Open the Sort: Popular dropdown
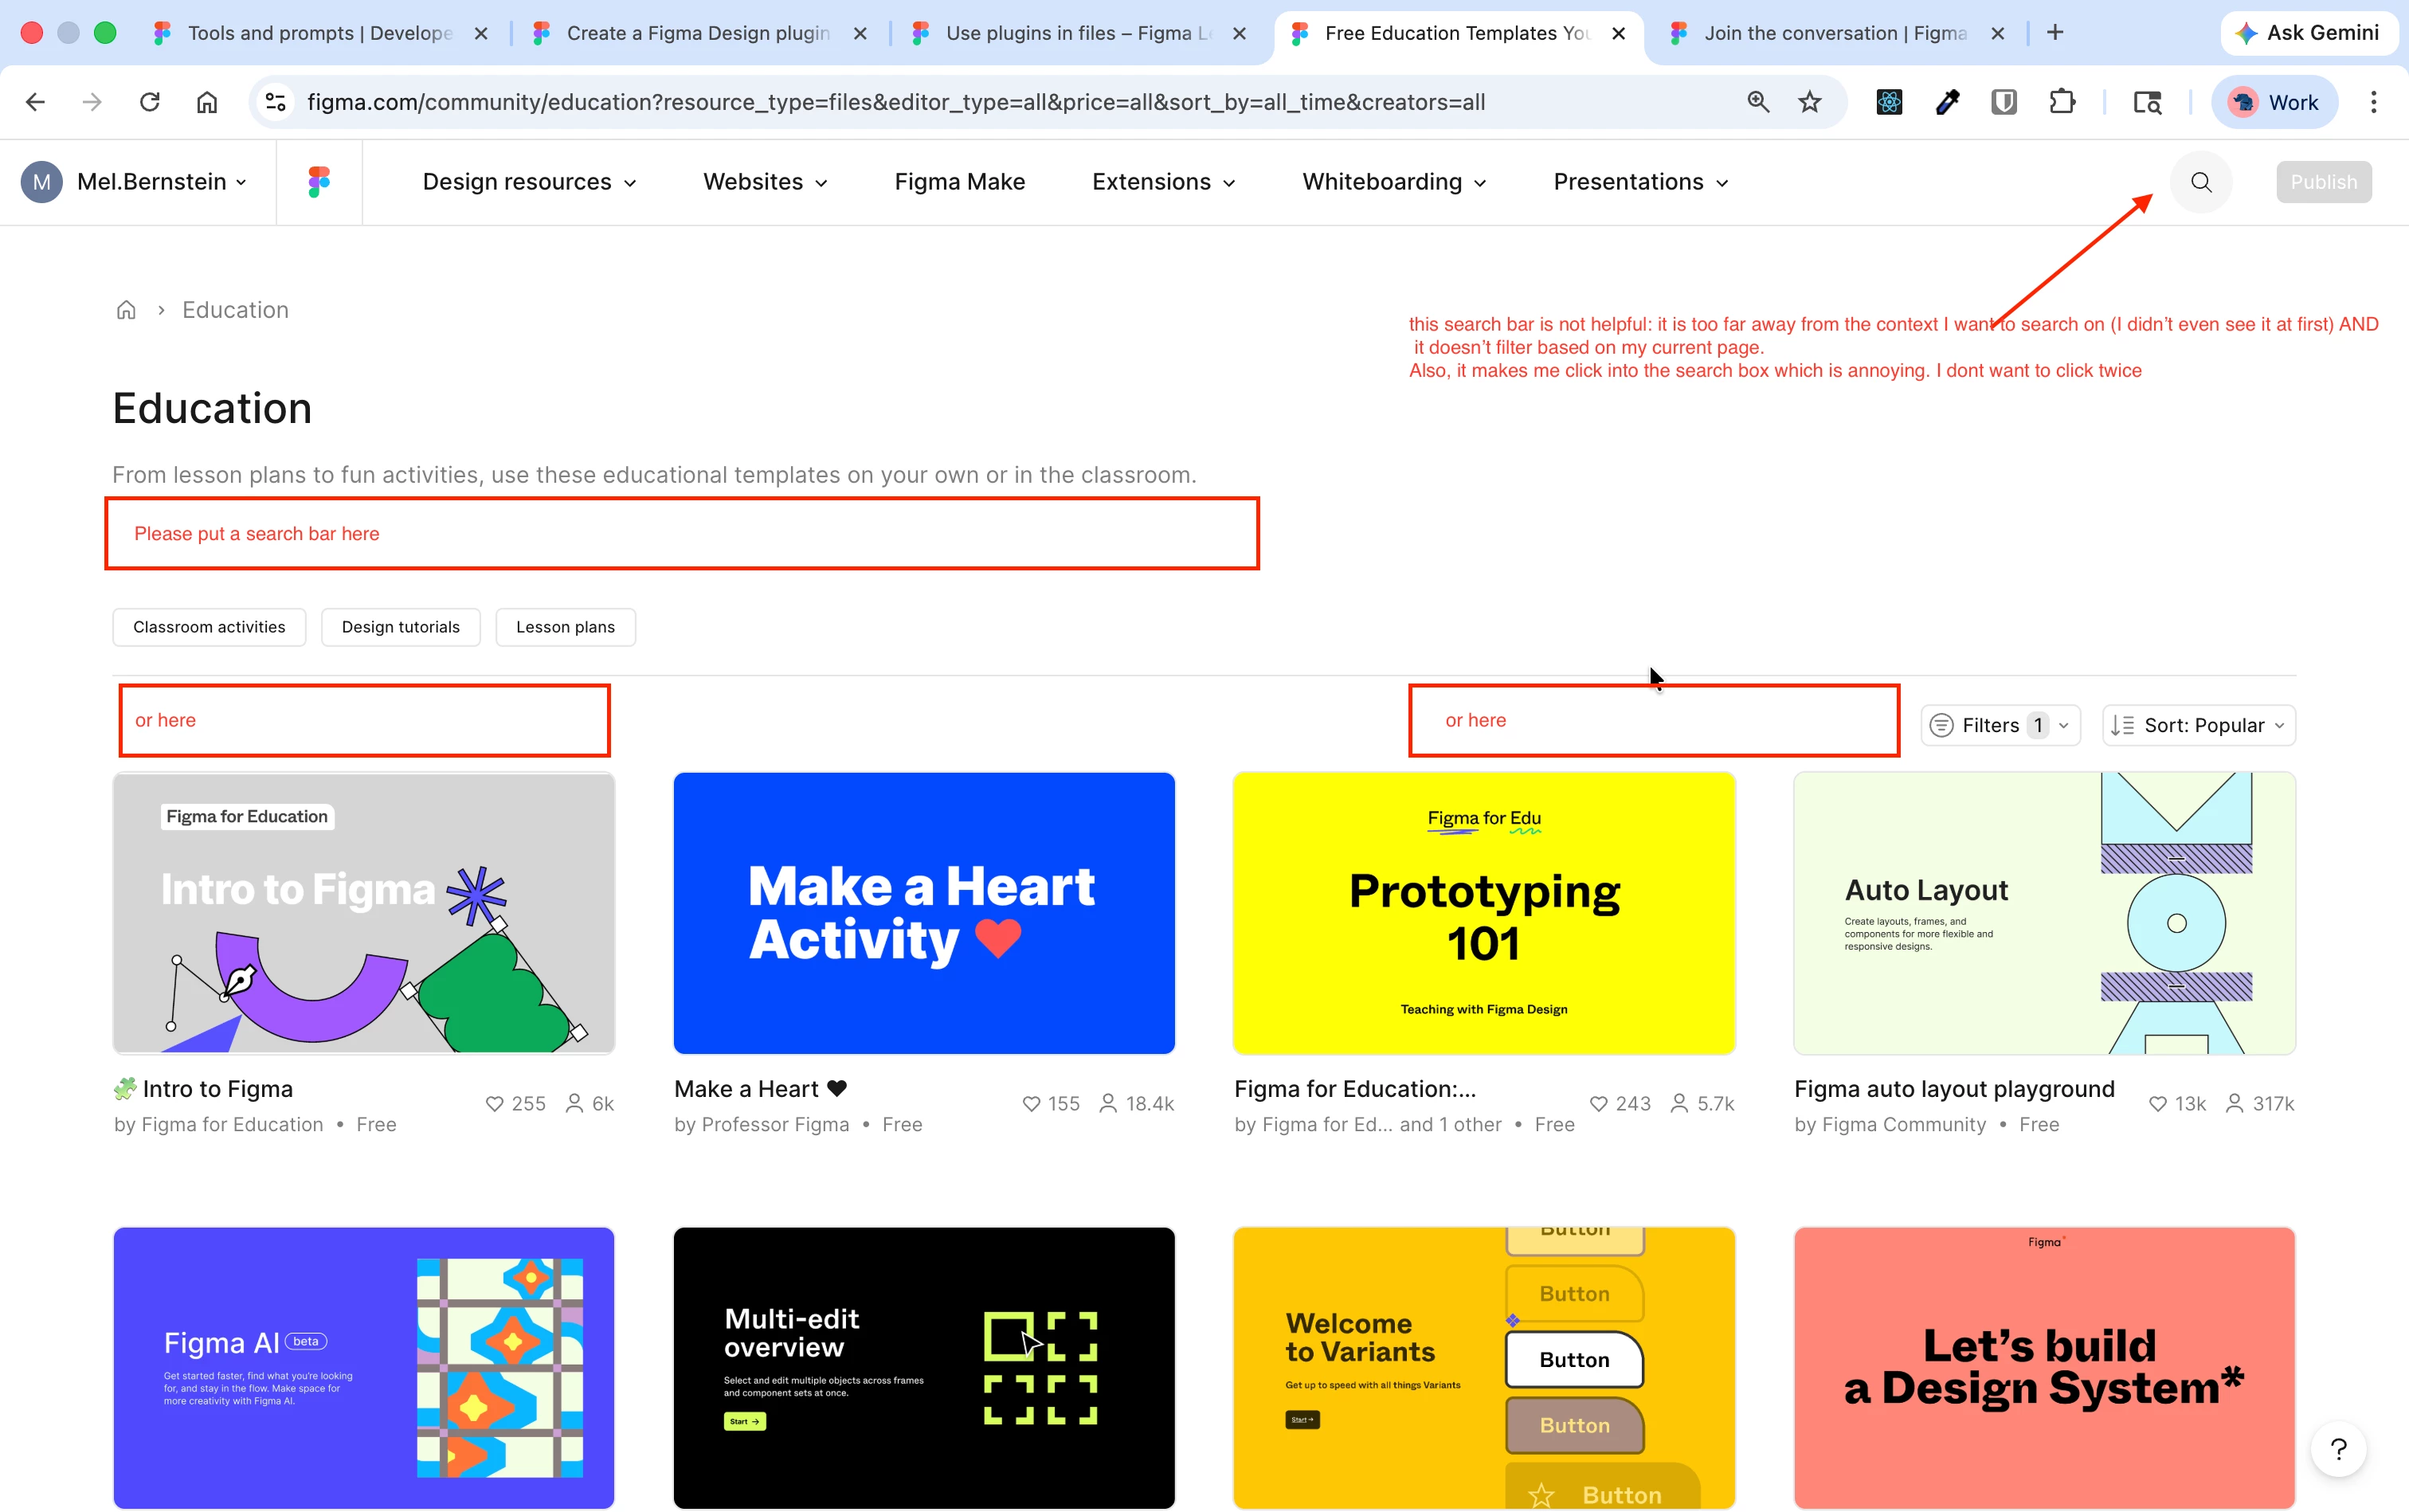 pos(2198,725)
